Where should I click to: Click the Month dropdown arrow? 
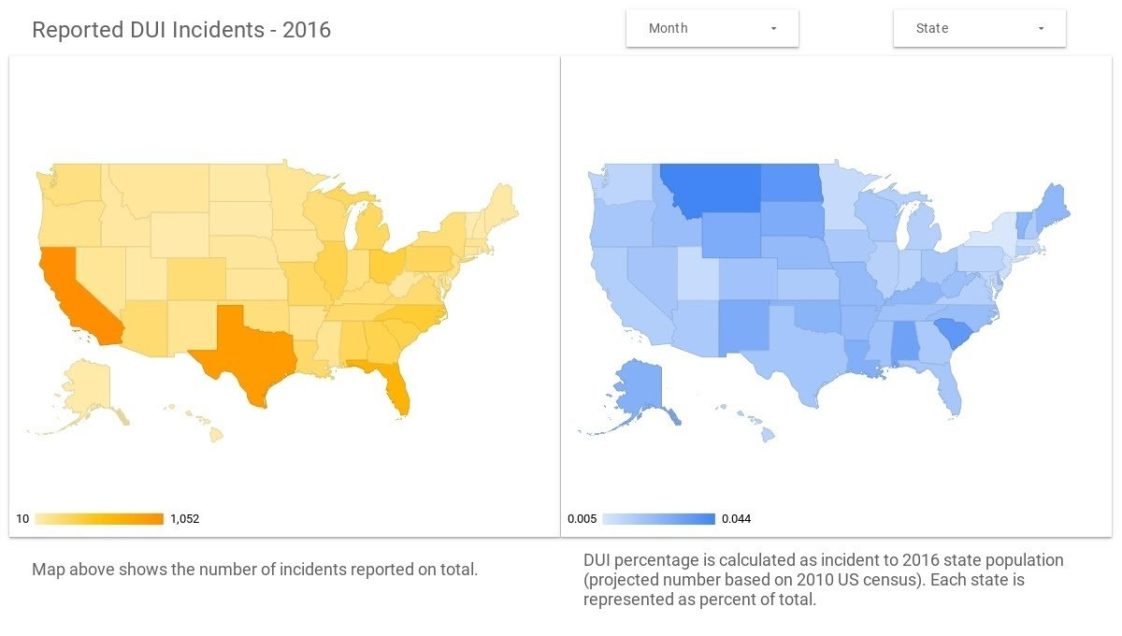point(773,28)
